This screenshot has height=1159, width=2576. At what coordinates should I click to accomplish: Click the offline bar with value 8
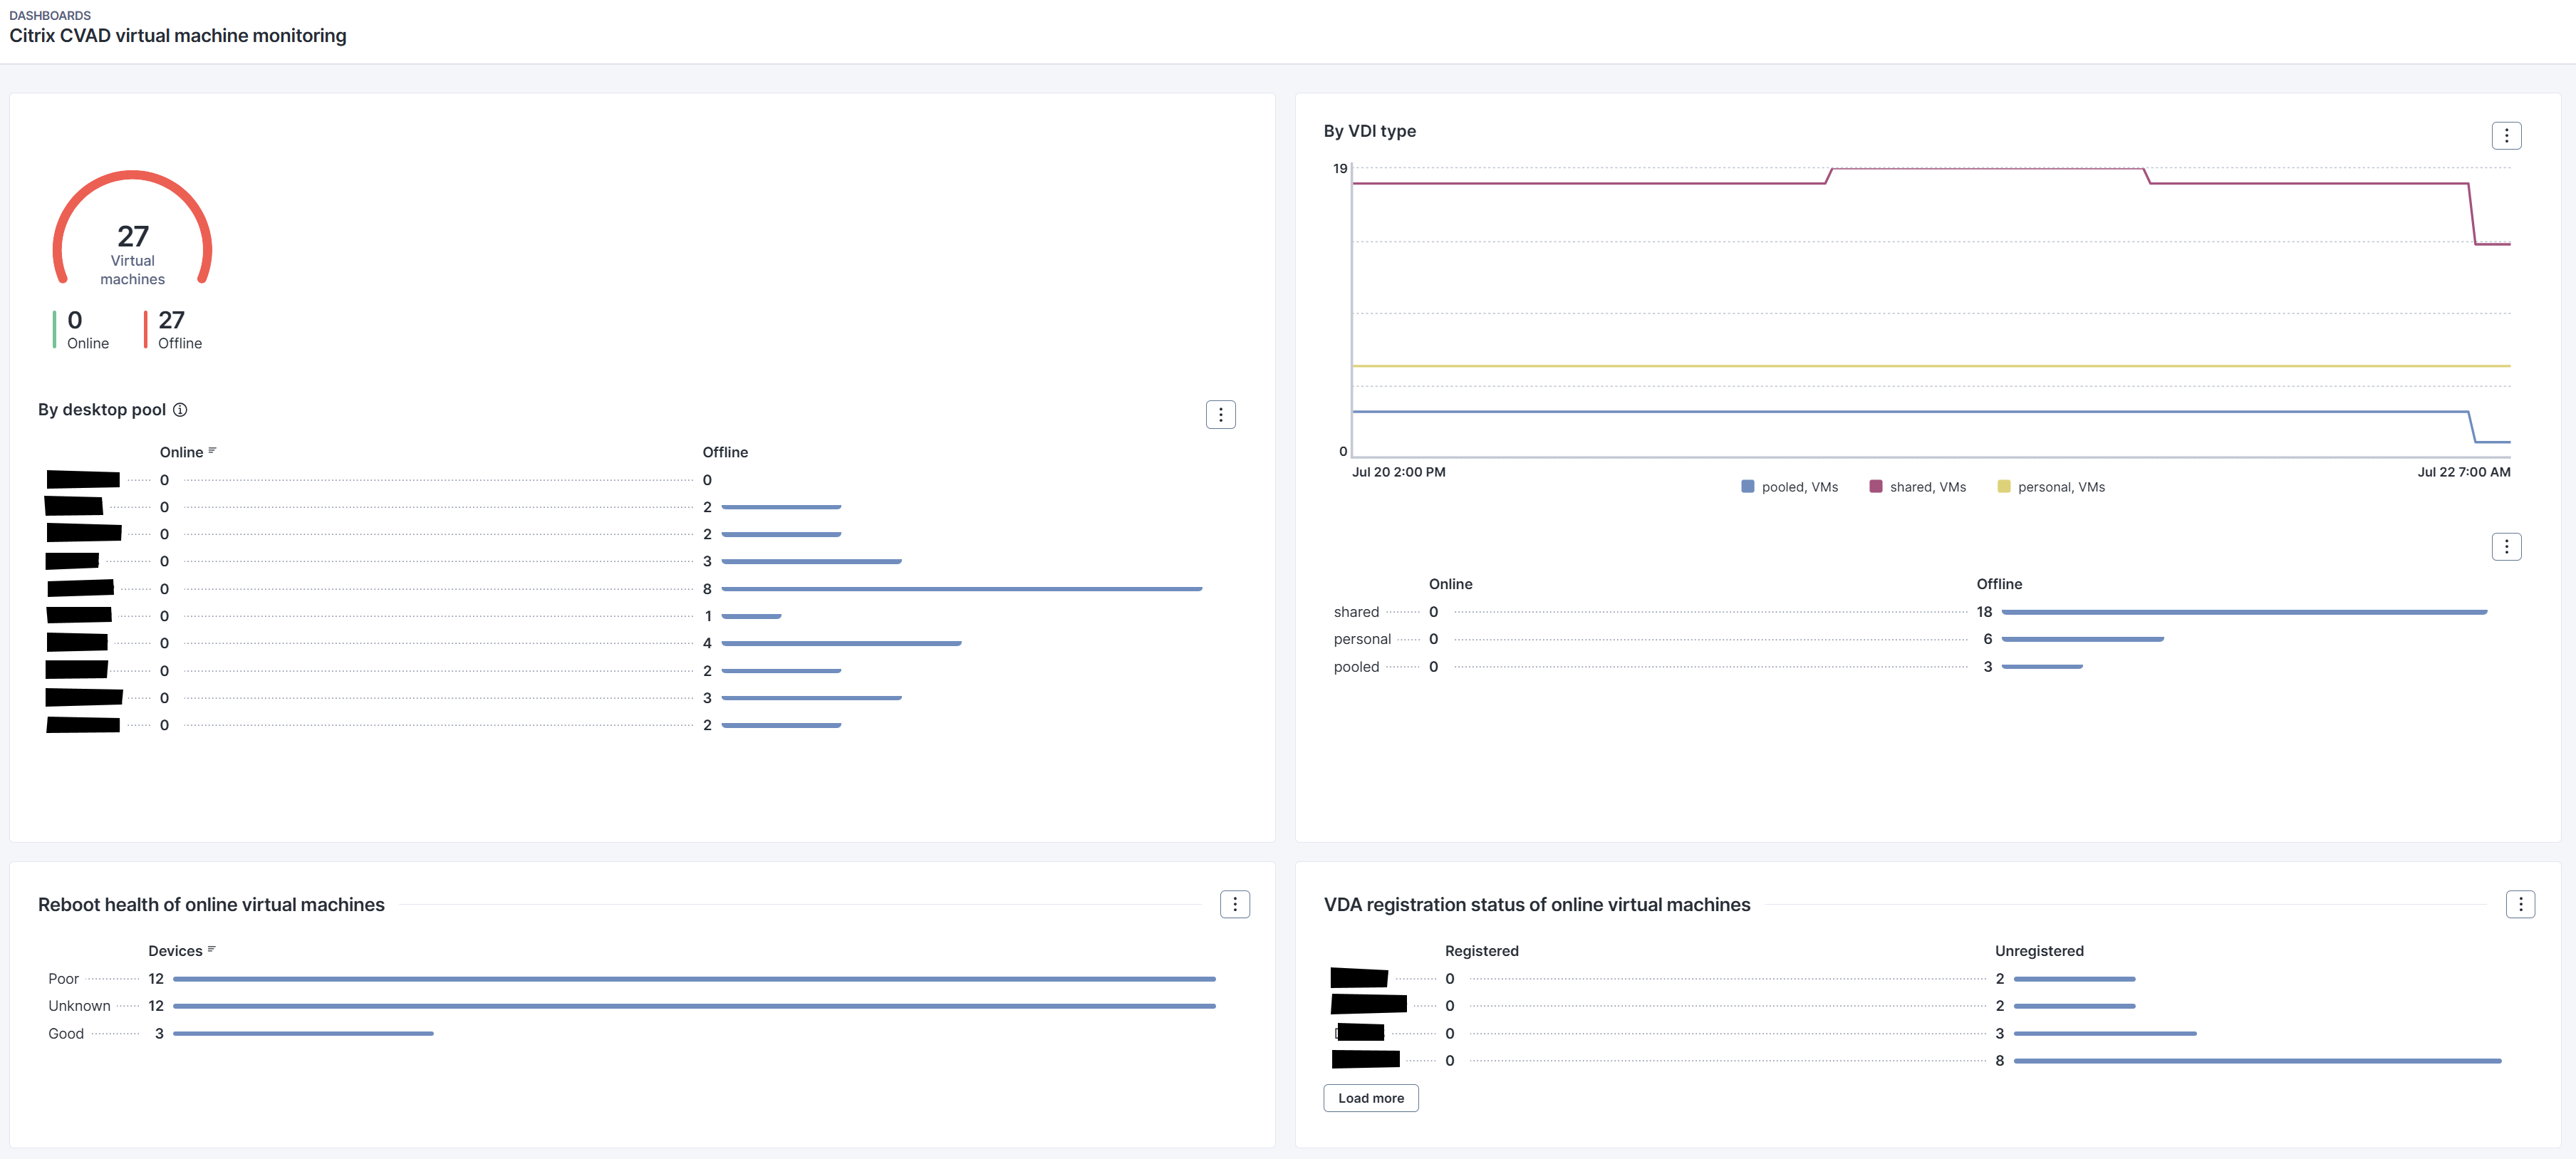click(960, 589)
